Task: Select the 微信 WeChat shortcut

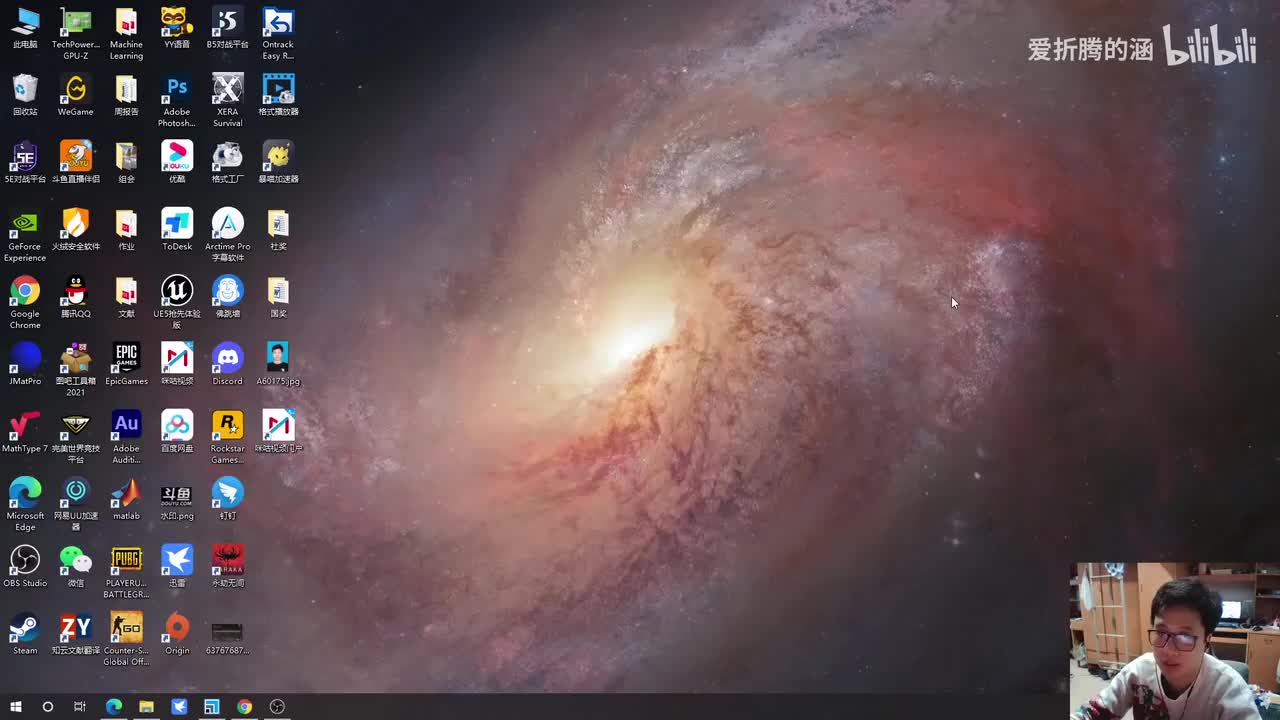Action: (x=76, y=567)
